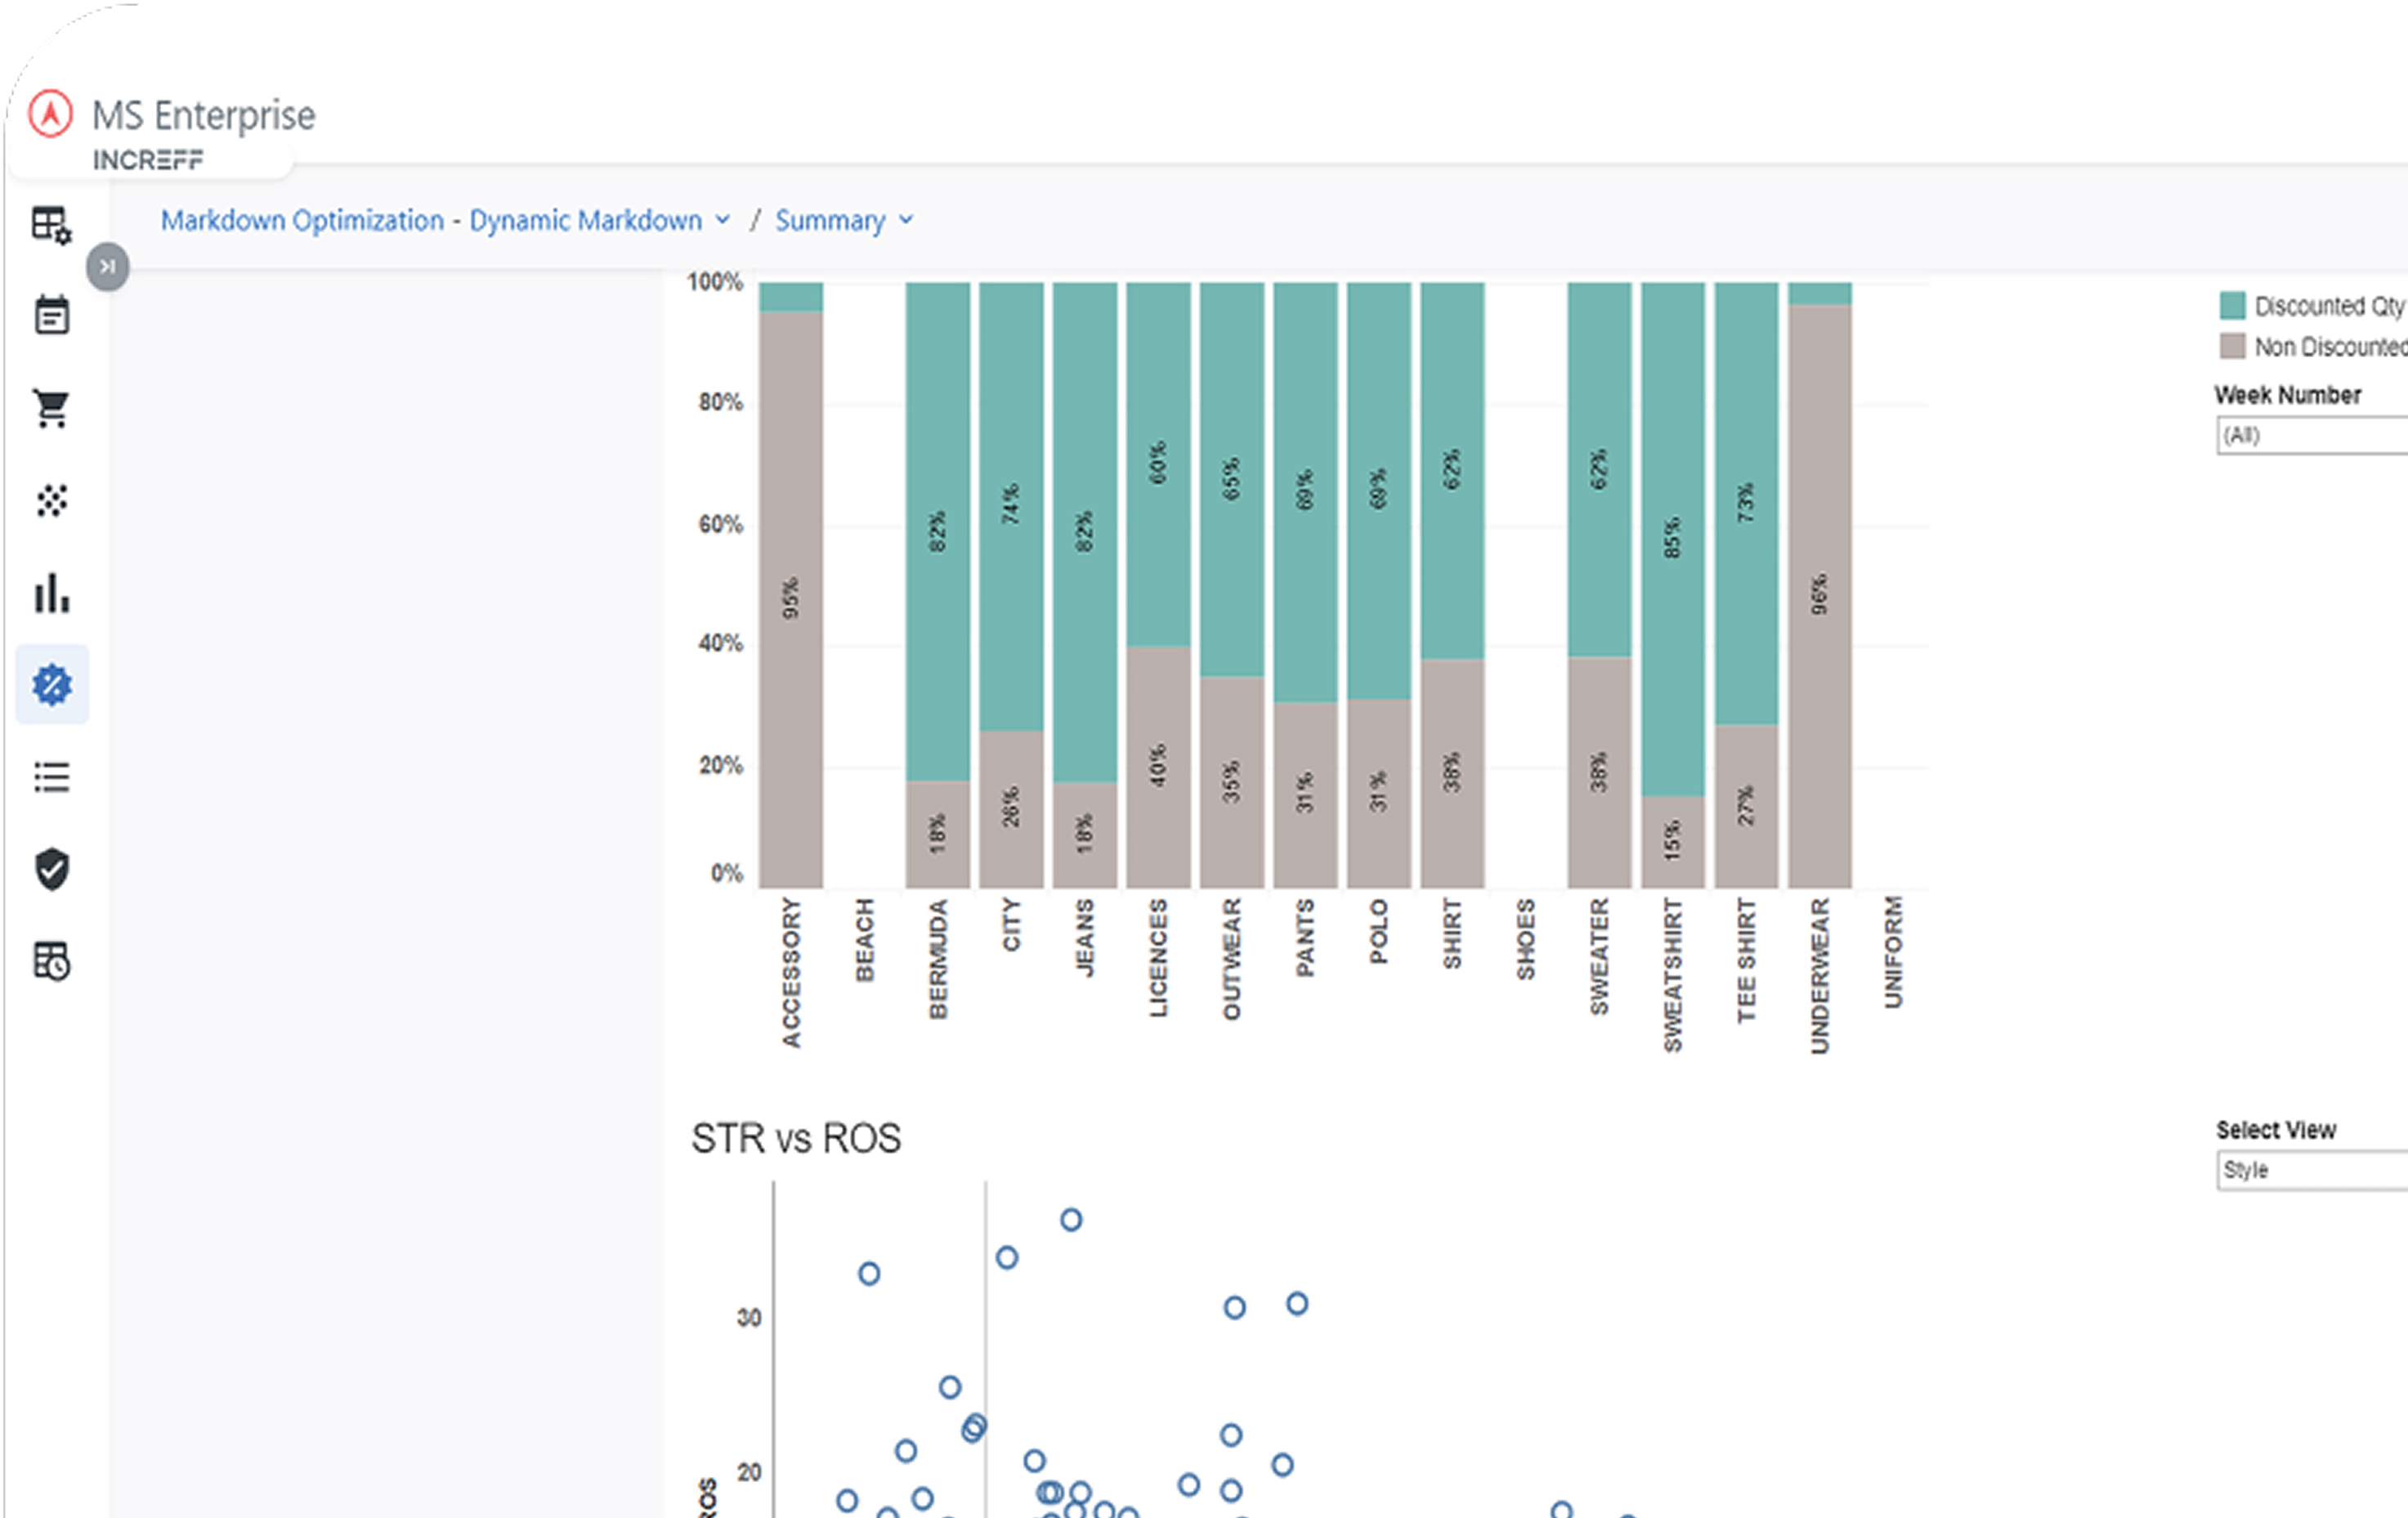Open the table history sidebar icon

point(51,961)
